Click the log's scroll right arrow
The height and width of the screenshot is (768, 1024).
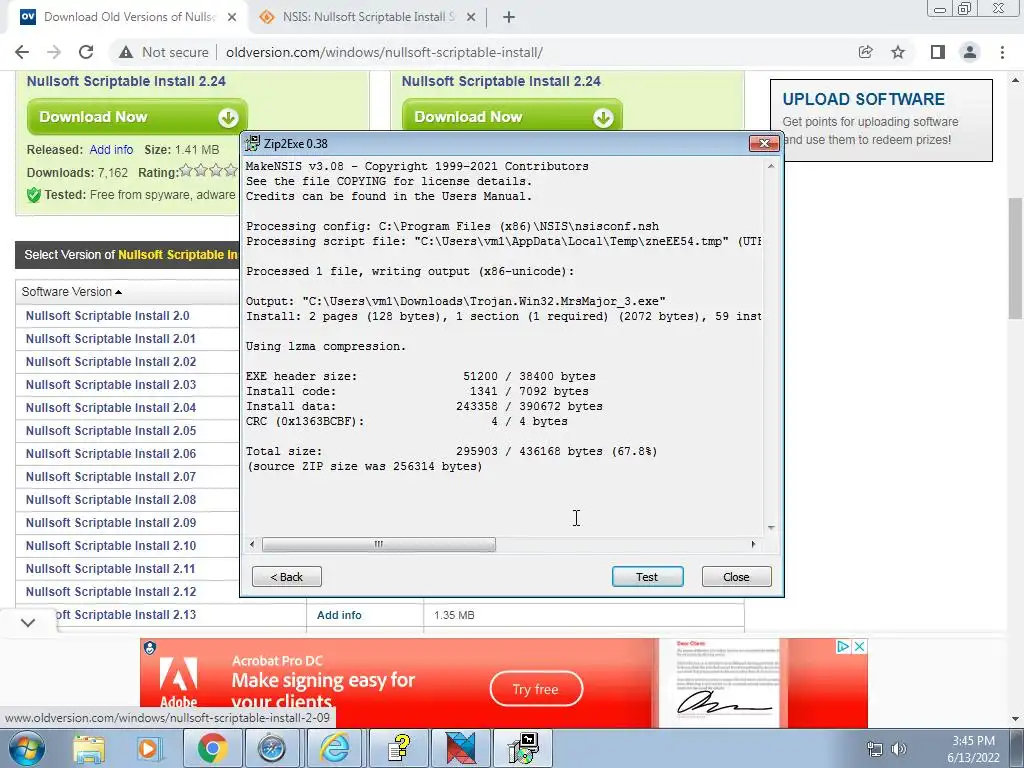(753, 544)
